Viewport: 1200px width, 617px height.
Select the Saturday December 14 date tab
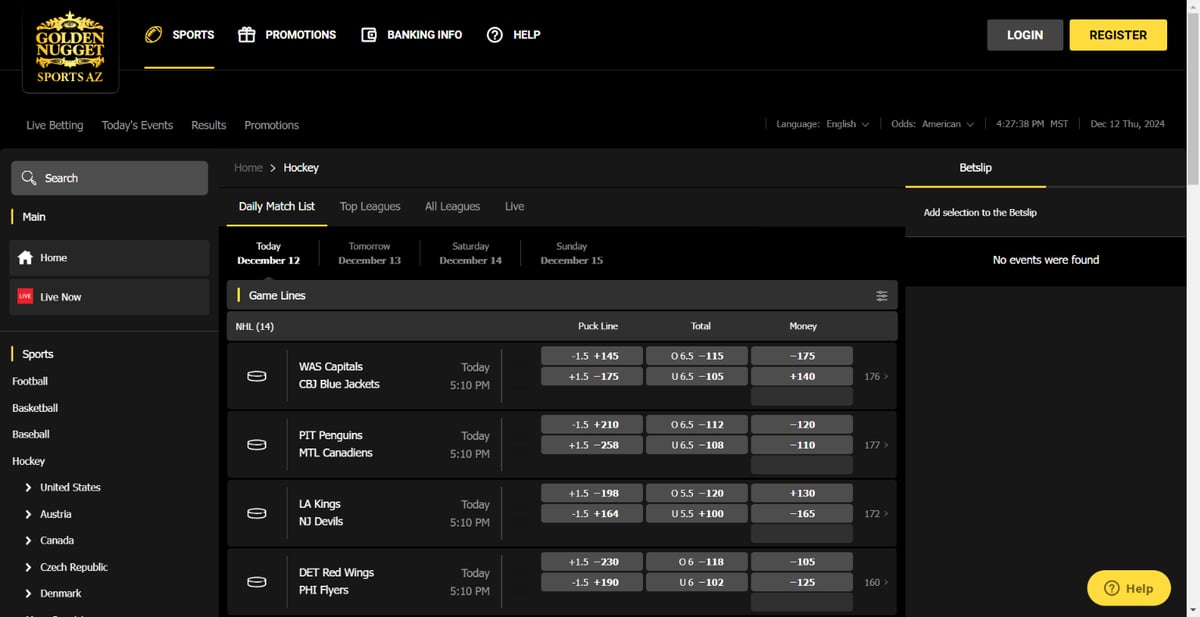pyautogui.click(x=471, y=253)
